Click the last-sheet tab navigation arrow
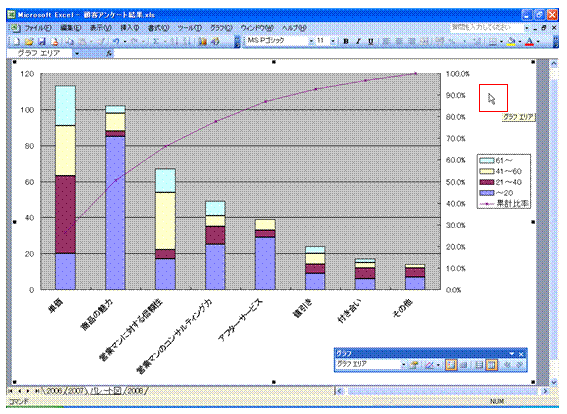567x414 pixels. (37, 391)
